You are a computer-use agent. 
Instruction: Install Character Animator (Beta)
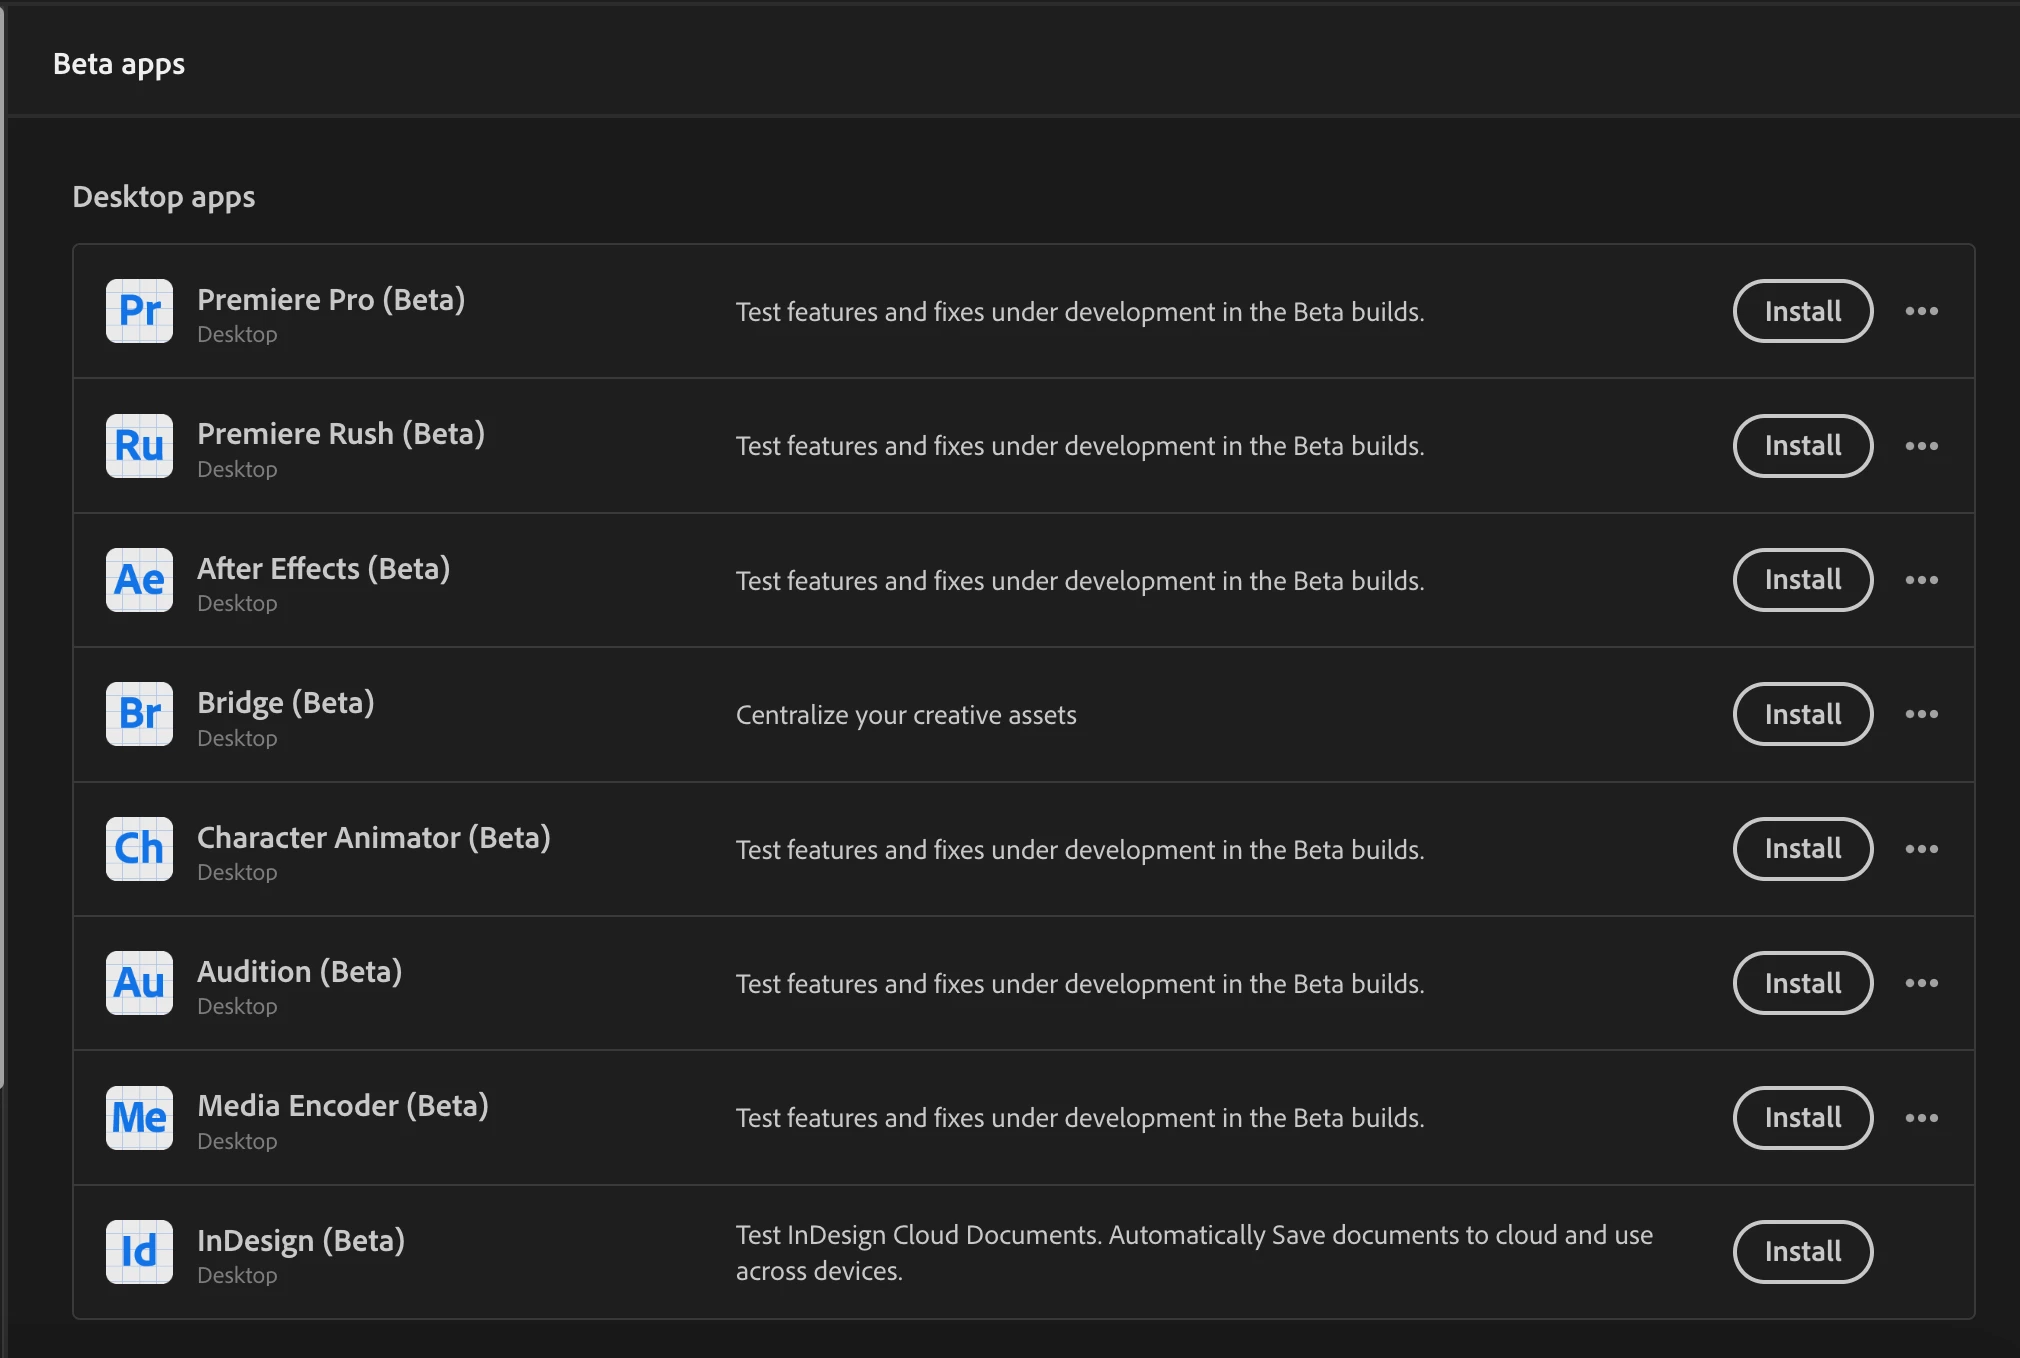click(1802, 849)
